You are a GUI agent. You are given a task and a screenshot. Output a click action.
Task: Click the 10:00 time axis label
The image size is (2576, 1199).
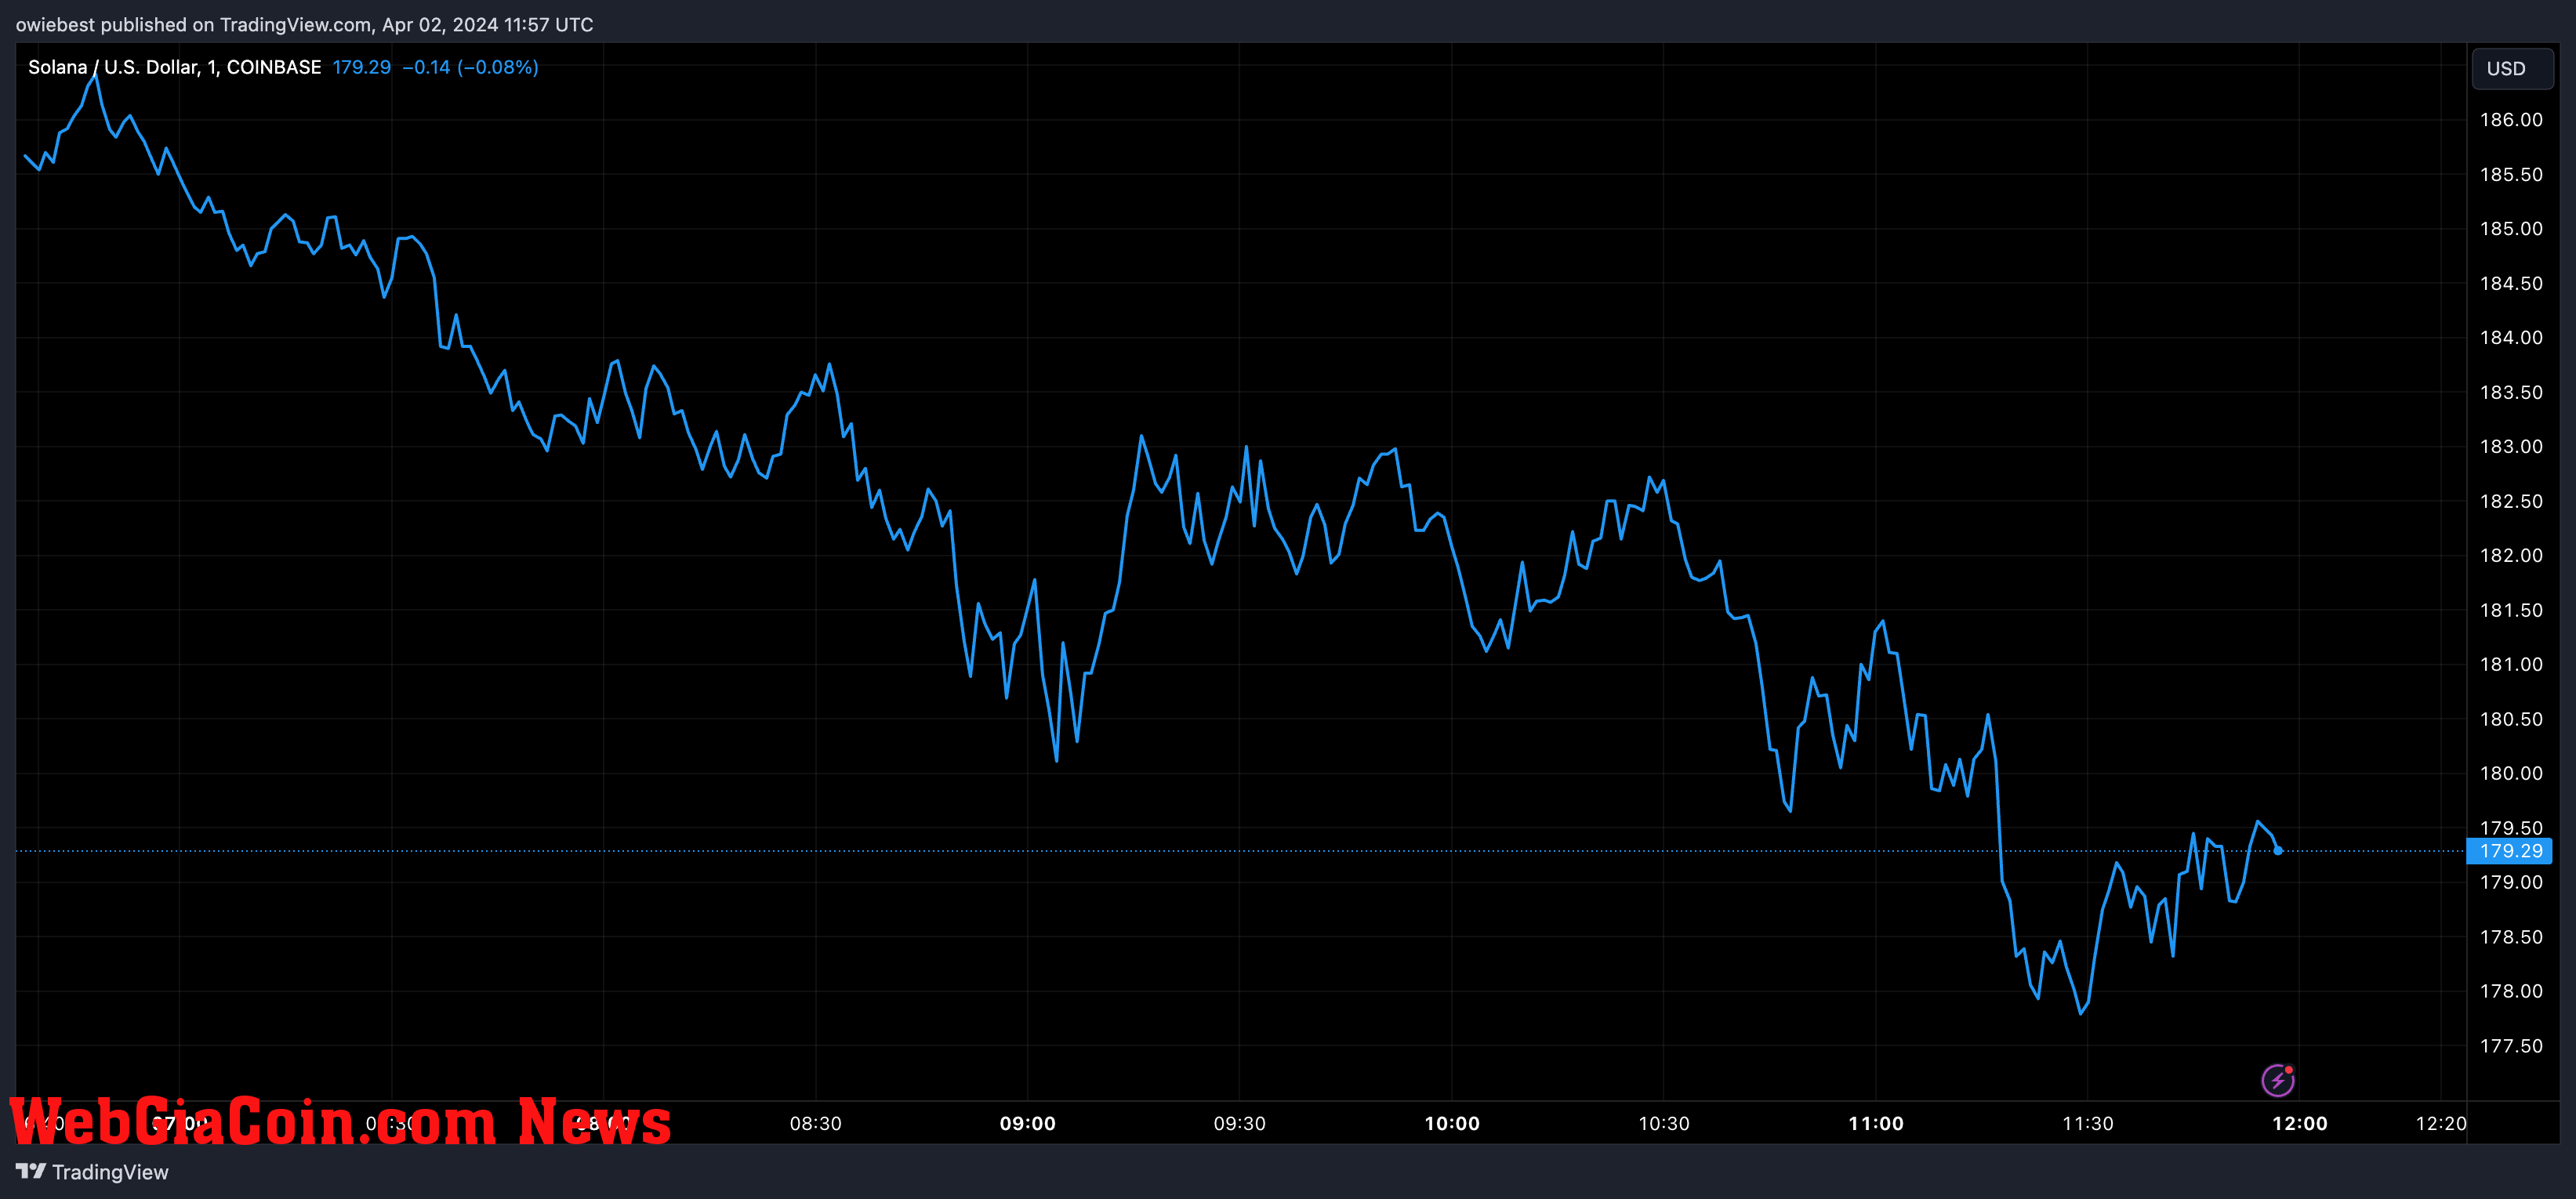pyautogui.click(x=1451, y=1124)
